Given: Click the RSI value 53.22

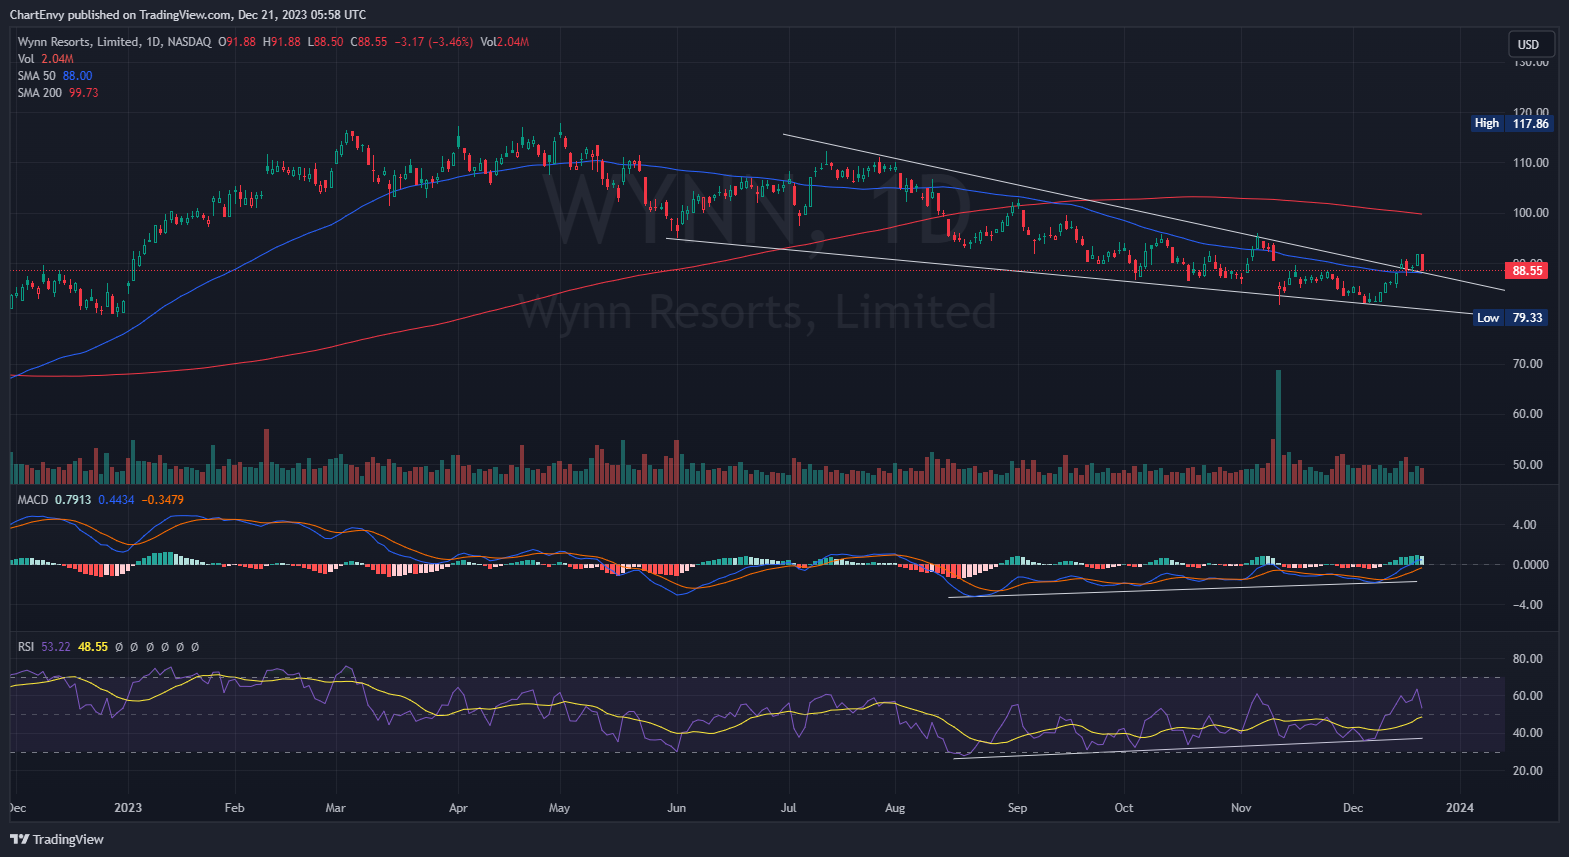Looking at the screenshot, I should tap(56, 647).
